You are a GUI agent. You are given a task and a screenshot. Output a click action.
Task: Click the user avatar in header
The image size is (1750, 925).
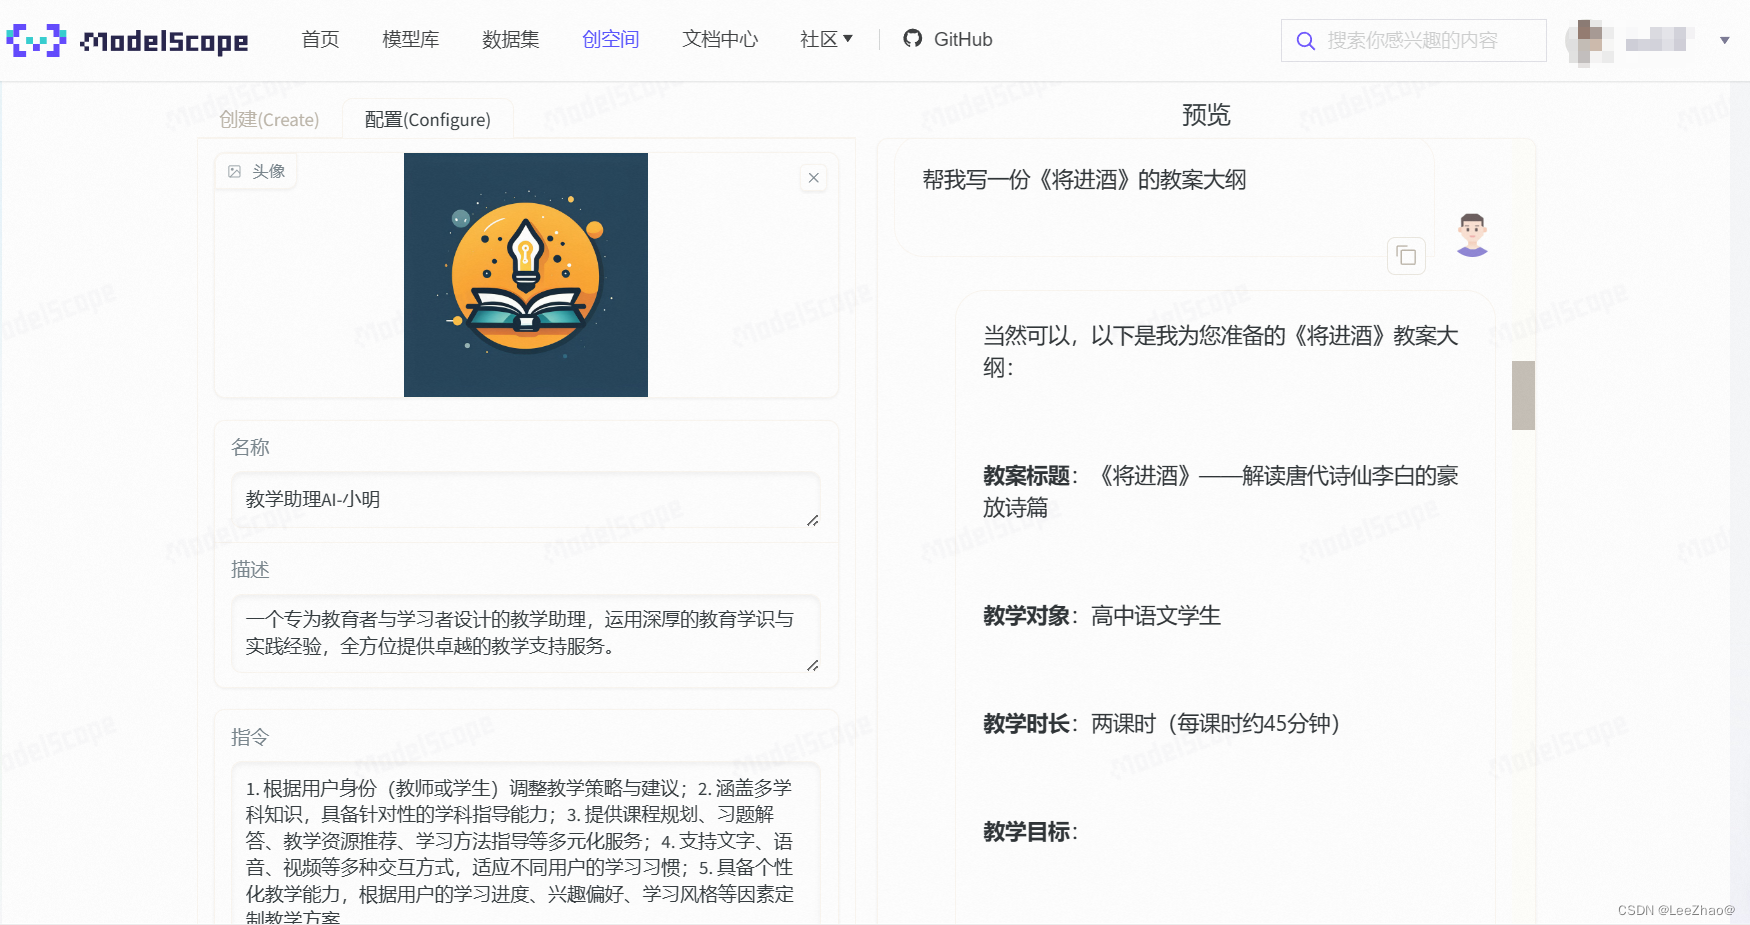click(x=1589, y=41)
